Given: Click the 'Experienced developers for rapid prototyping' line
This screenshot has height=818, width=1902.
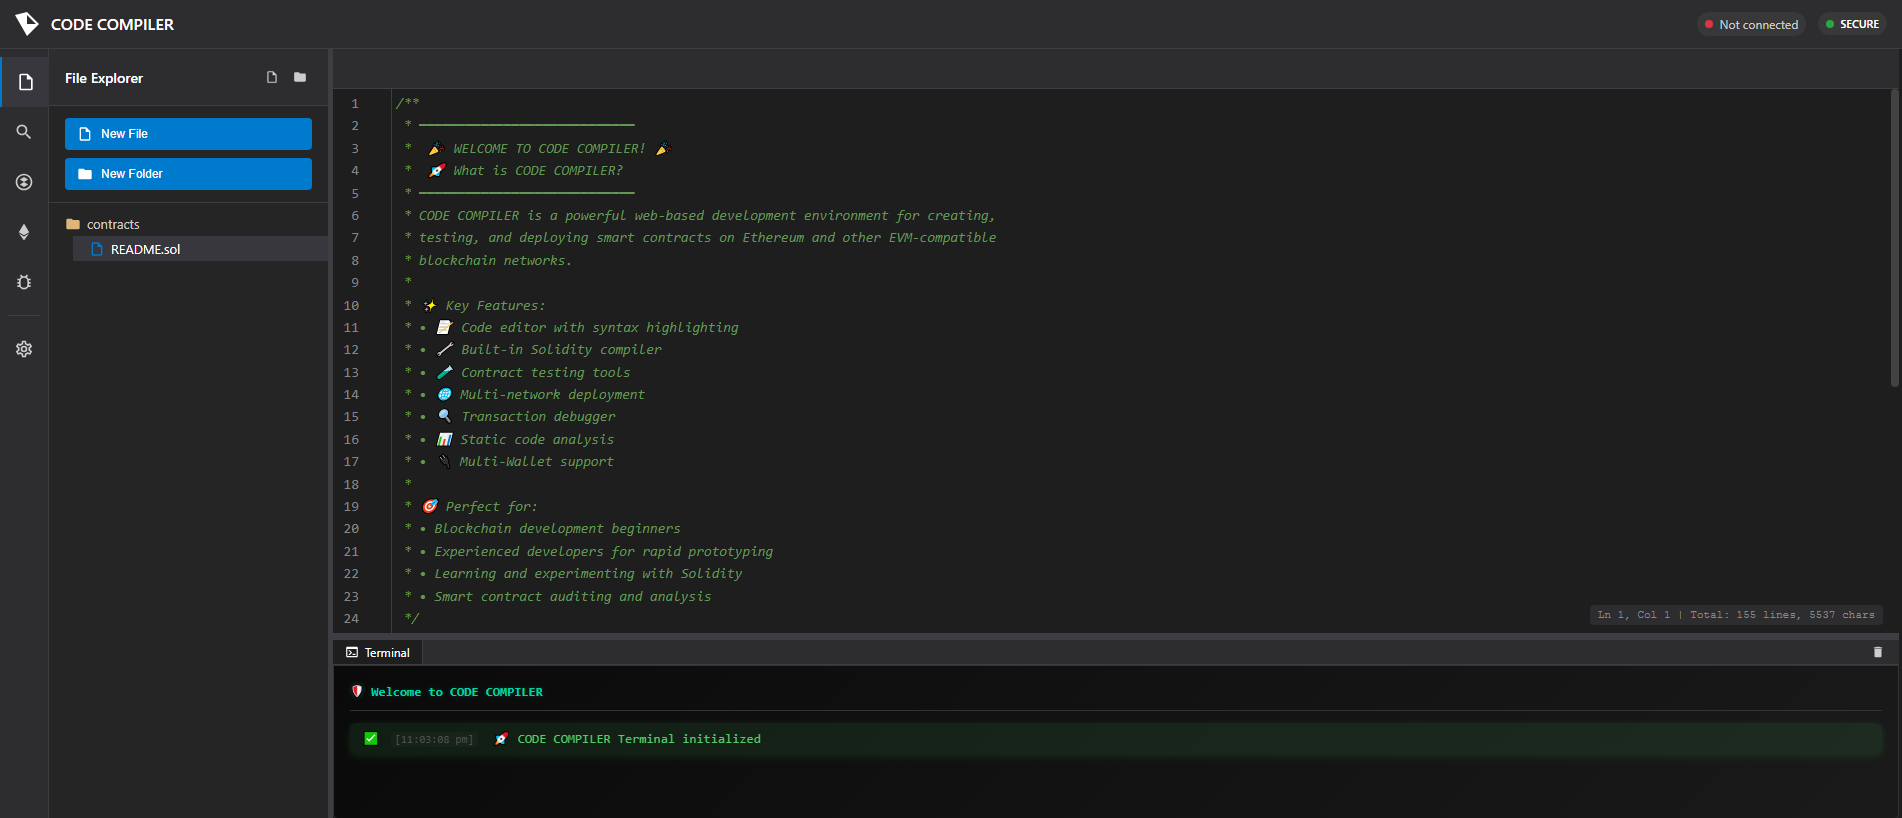Looking at the screenshot, I should pyautogui.click(x=603, y=551).
